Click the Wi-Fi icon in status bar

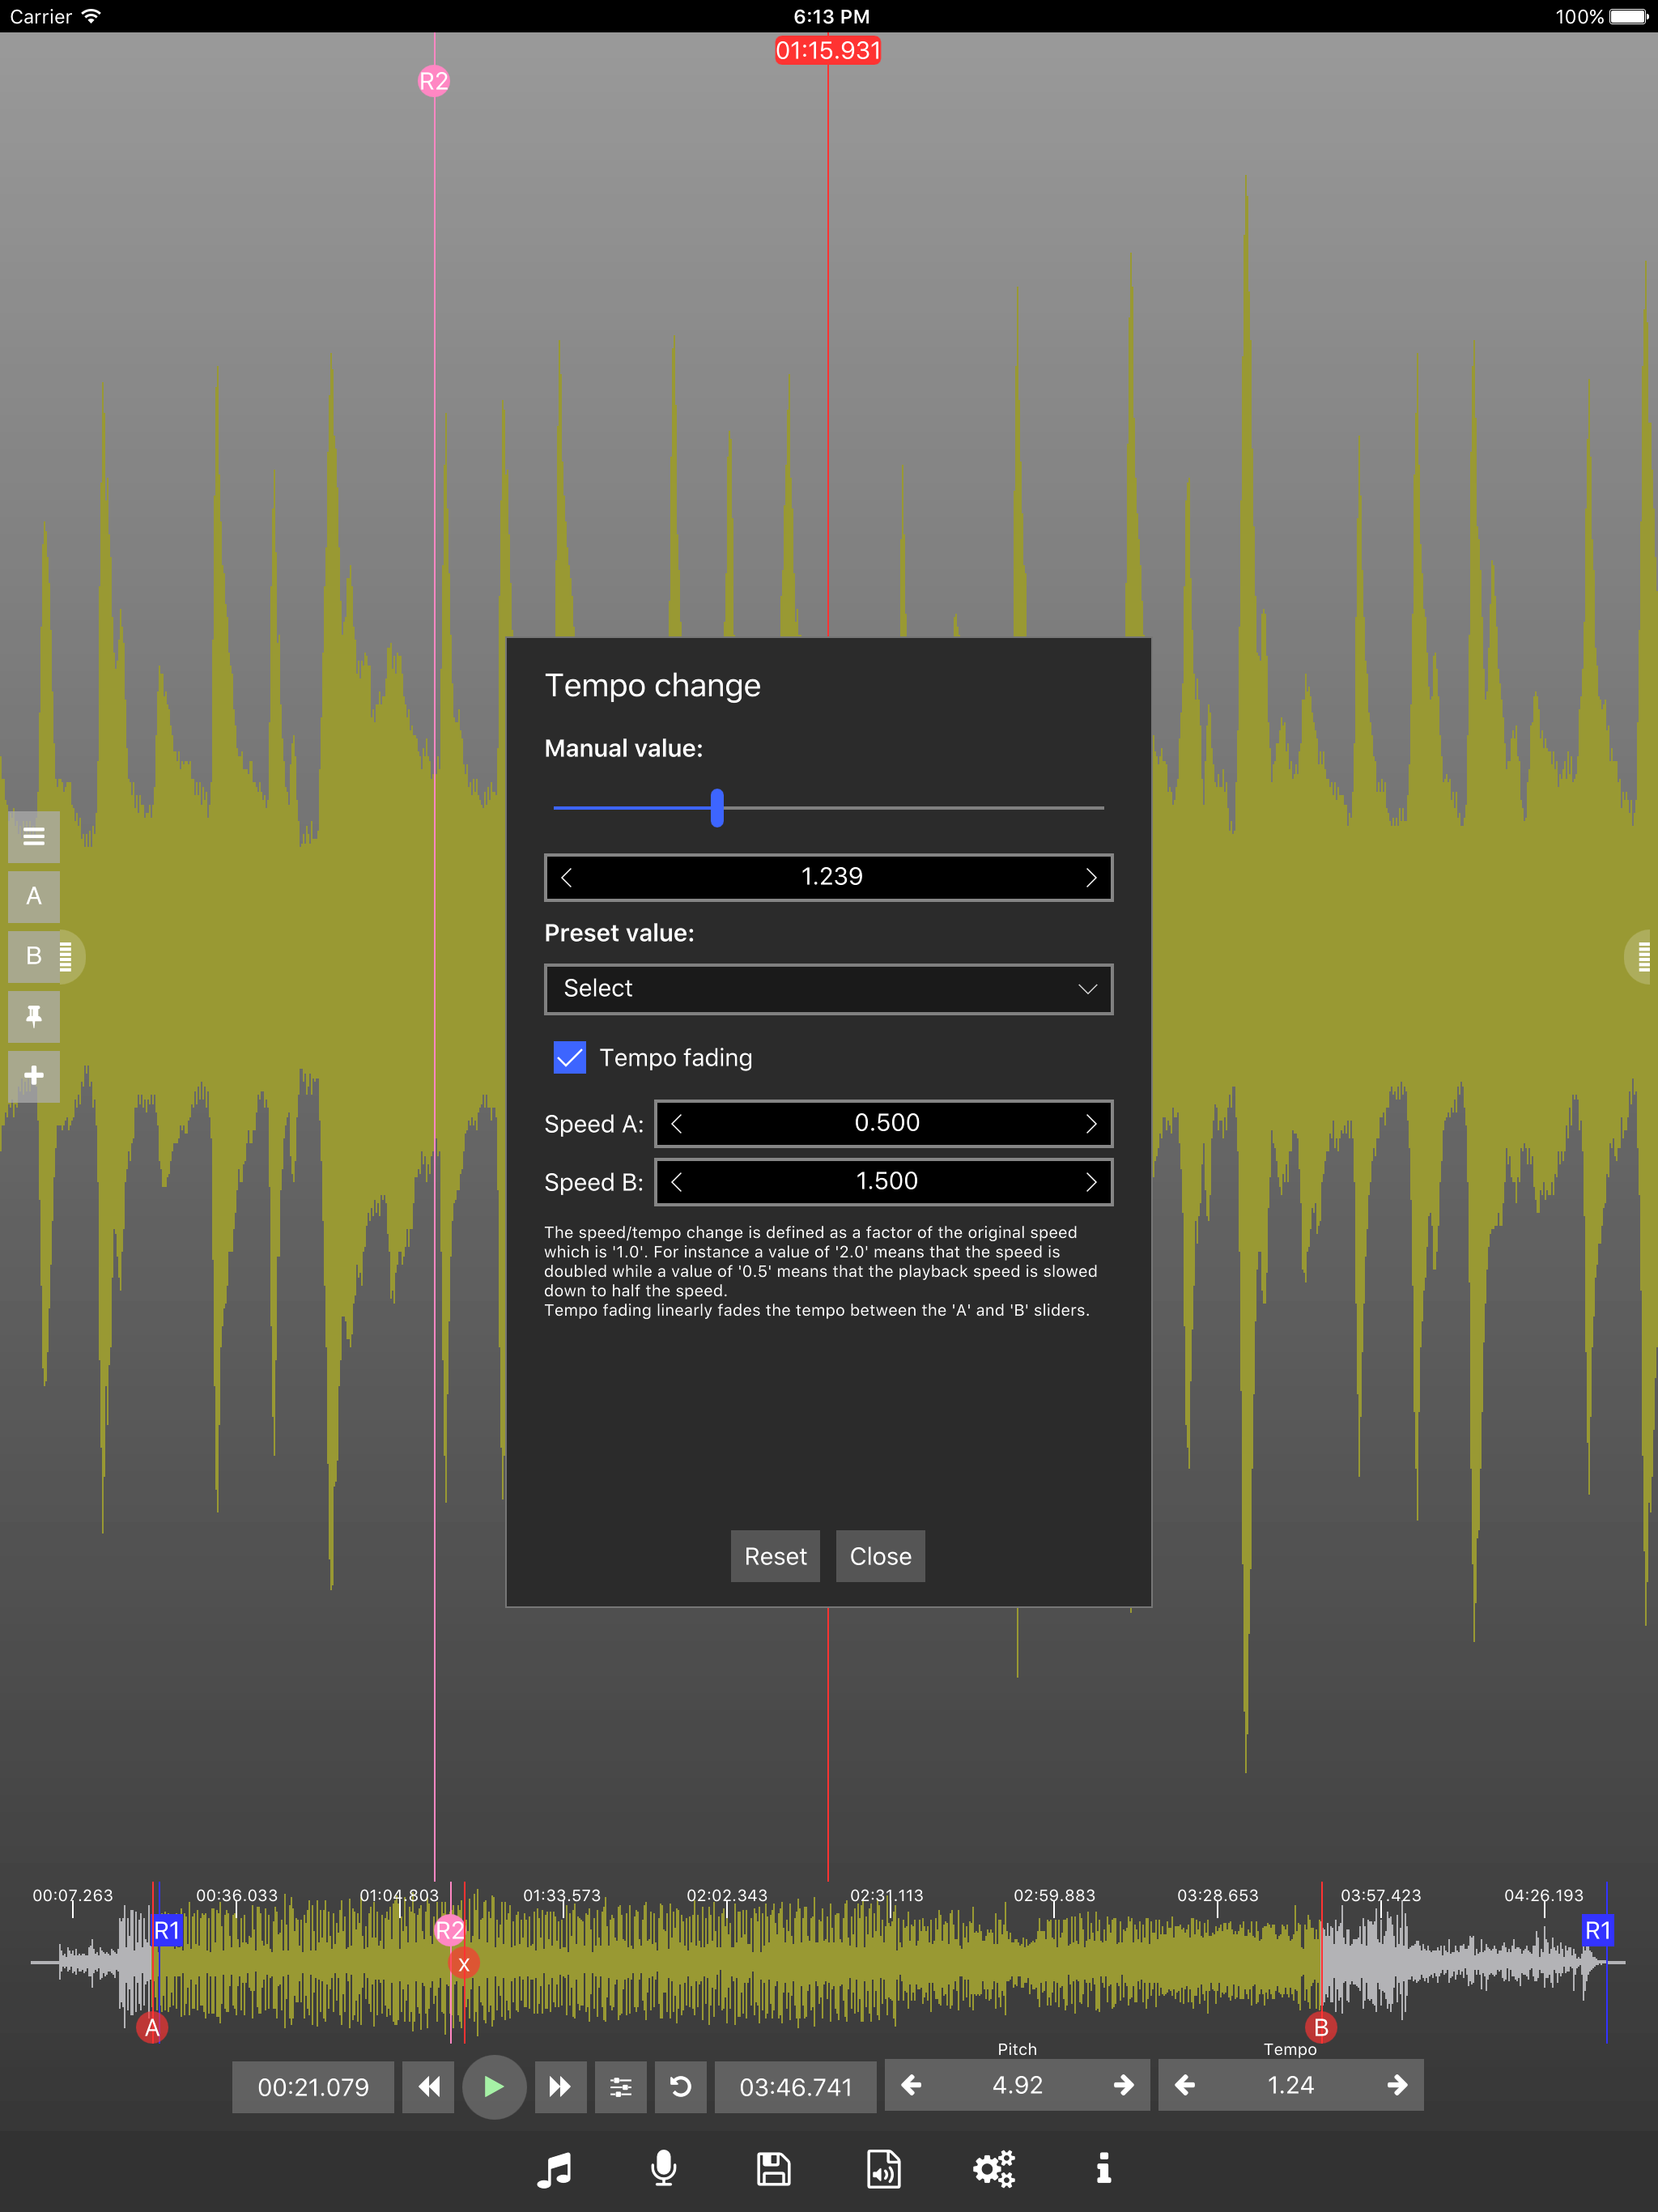[x=91, y=16]
